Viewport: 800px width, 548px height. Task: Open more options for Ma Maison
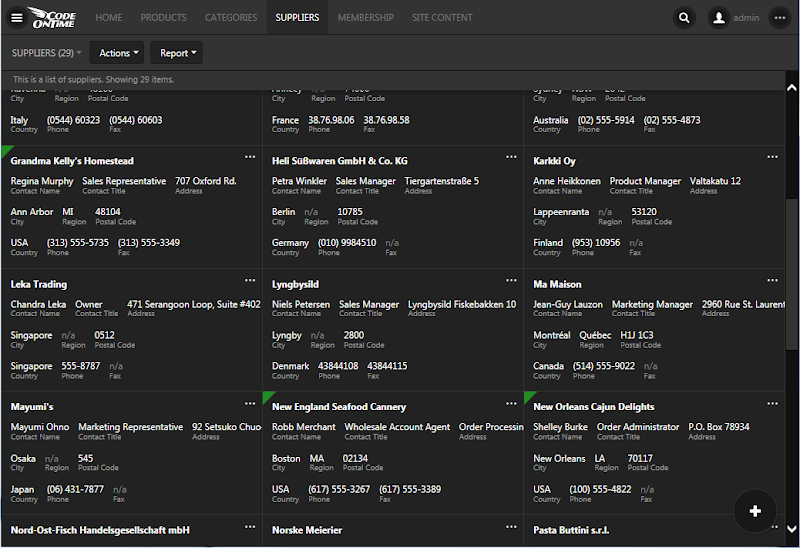tap(772, 281)
